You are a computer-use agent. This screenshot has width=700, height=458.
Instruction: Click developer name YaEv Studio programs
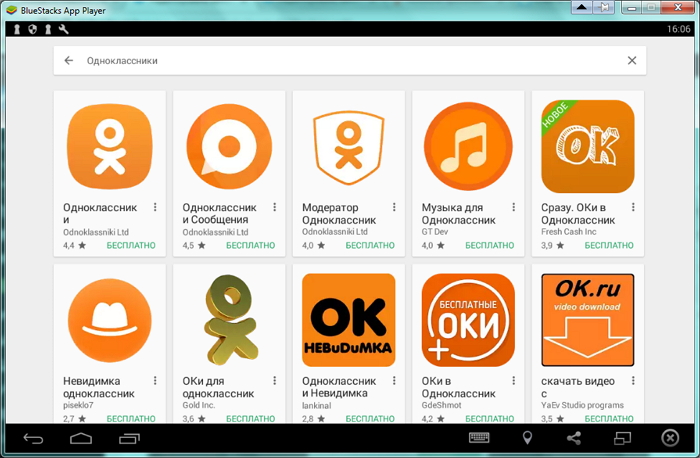pyautogui.click(x=583, y=405)
